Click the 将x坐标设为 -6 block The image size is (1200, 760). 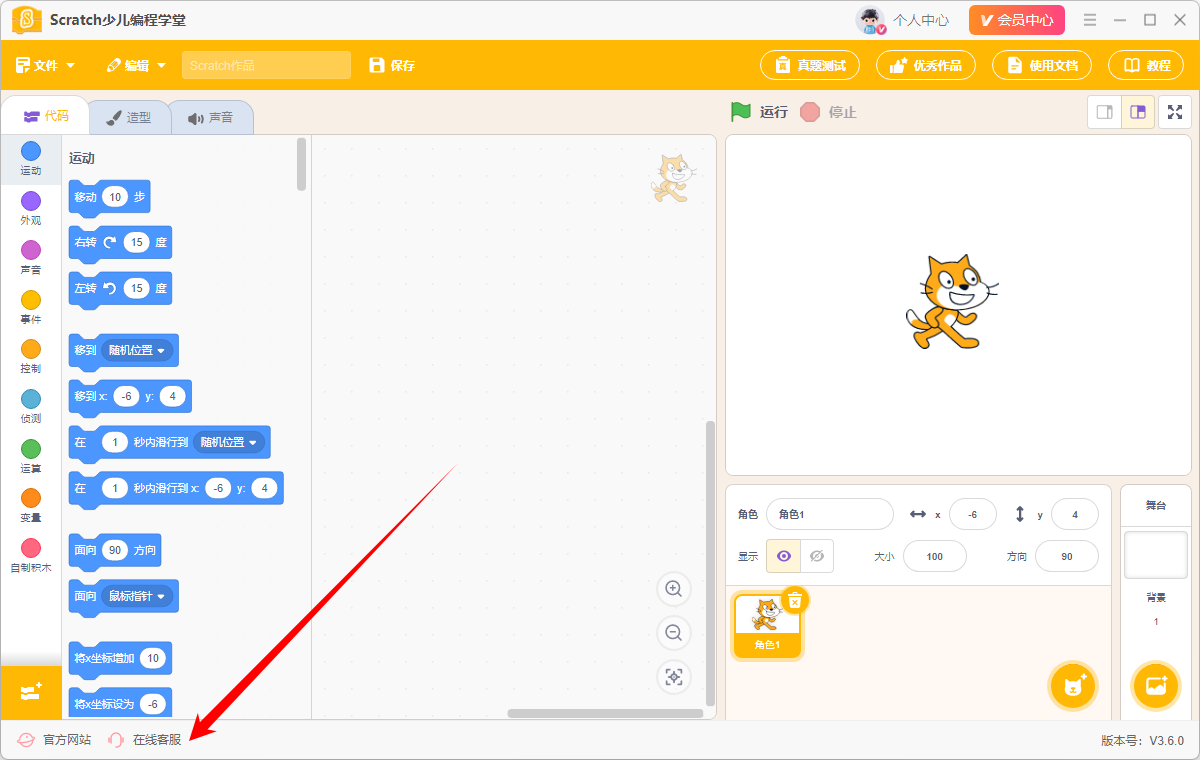[120, 703]
